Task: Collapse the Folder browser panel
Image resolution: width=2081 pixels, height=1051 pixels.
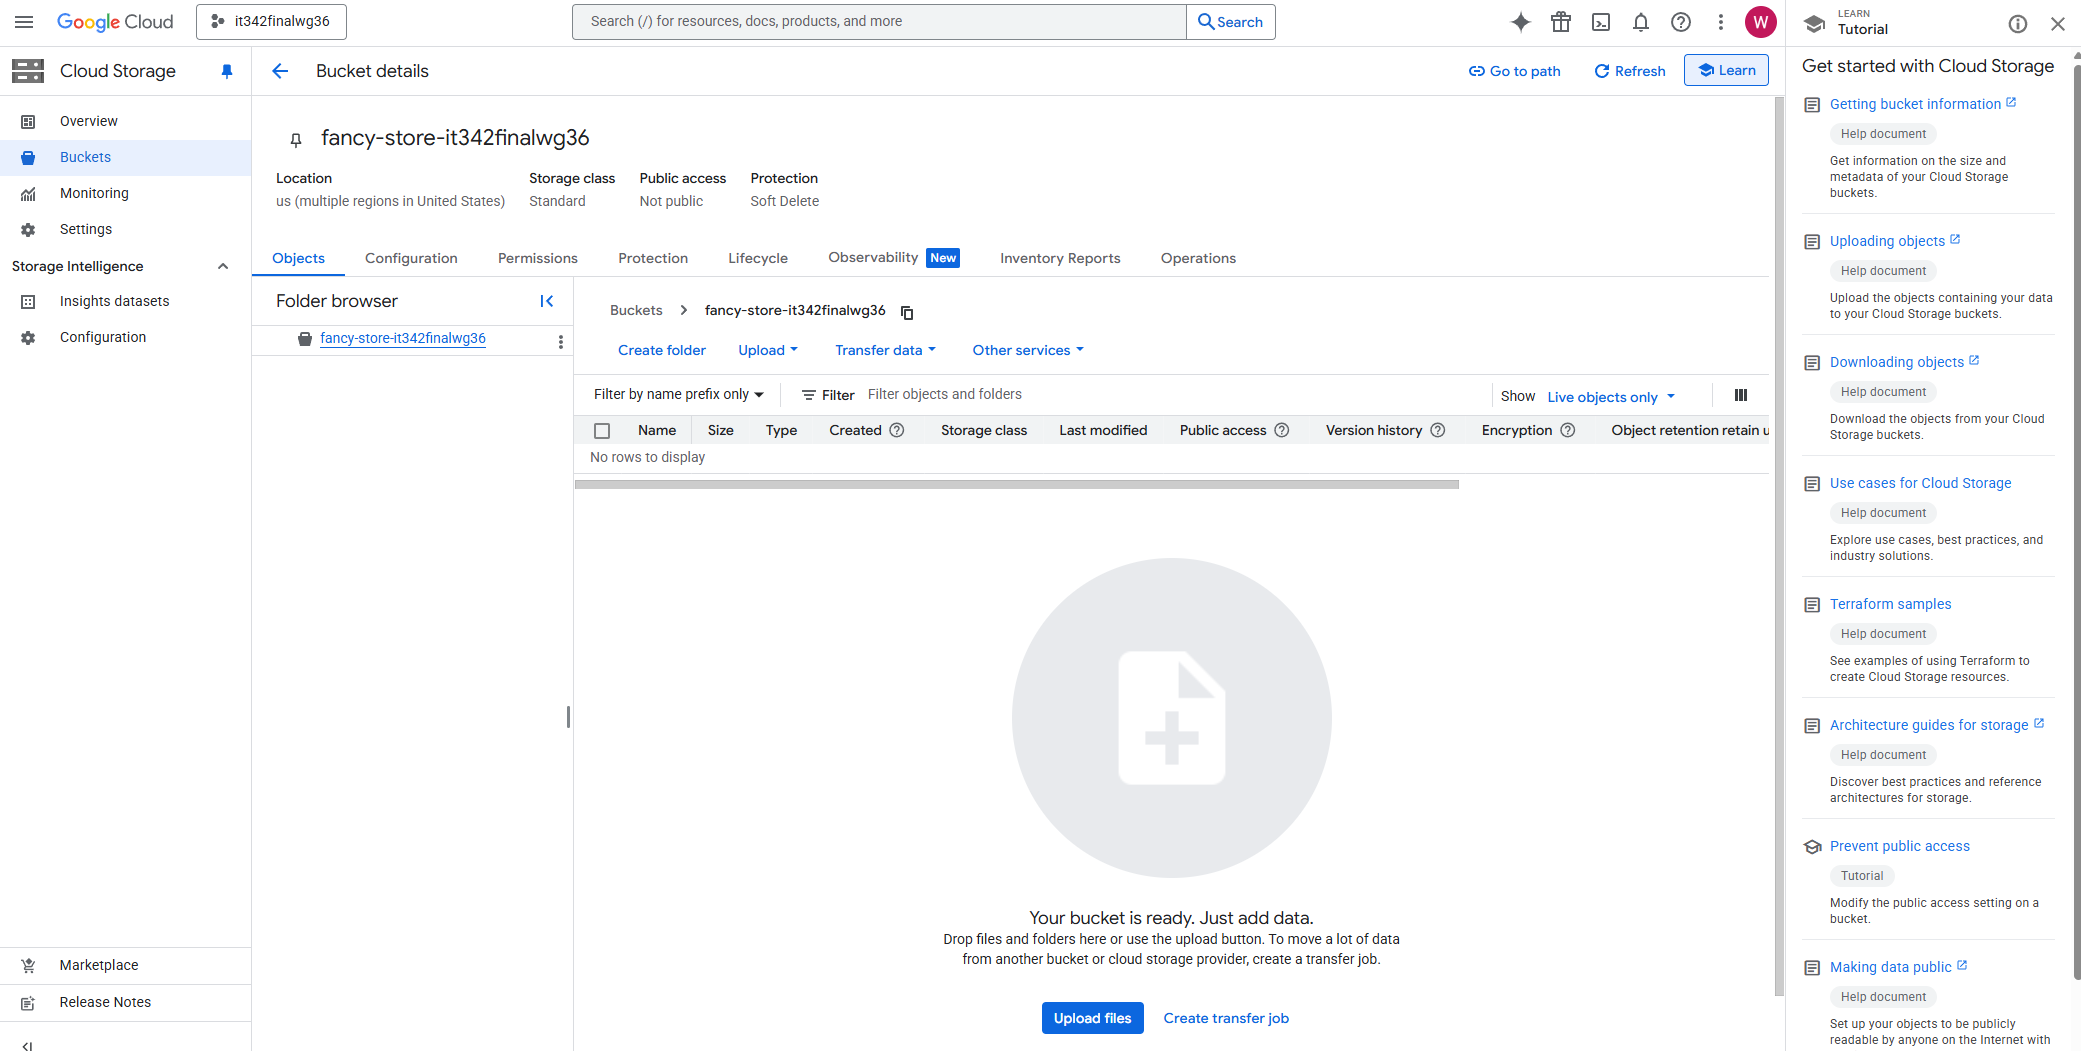Action: point(547,301)
